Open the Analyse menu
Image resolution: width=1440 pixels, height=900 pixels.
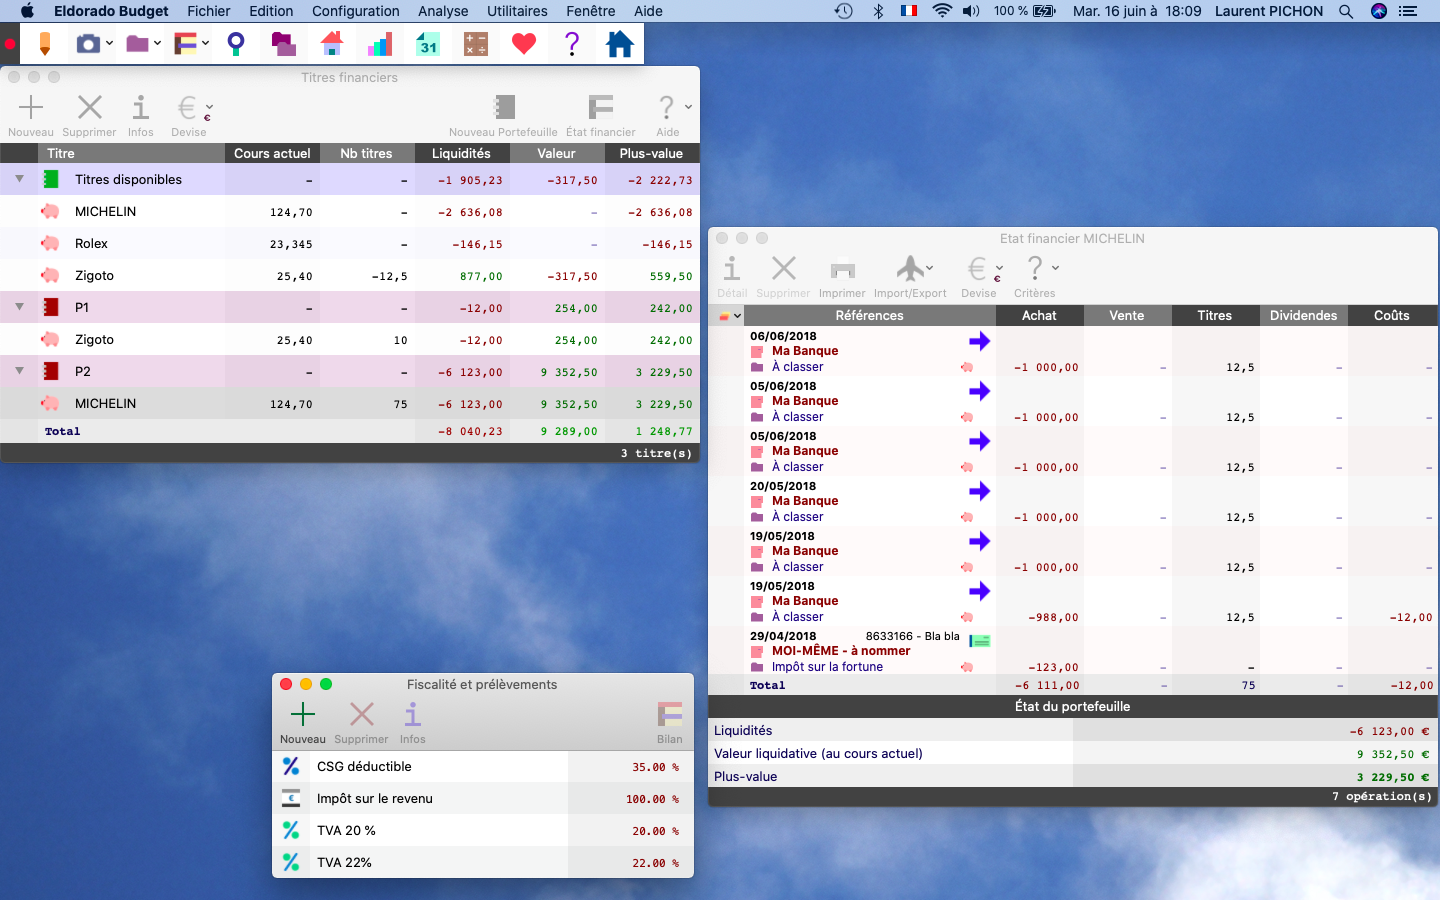tap(443, 11)
